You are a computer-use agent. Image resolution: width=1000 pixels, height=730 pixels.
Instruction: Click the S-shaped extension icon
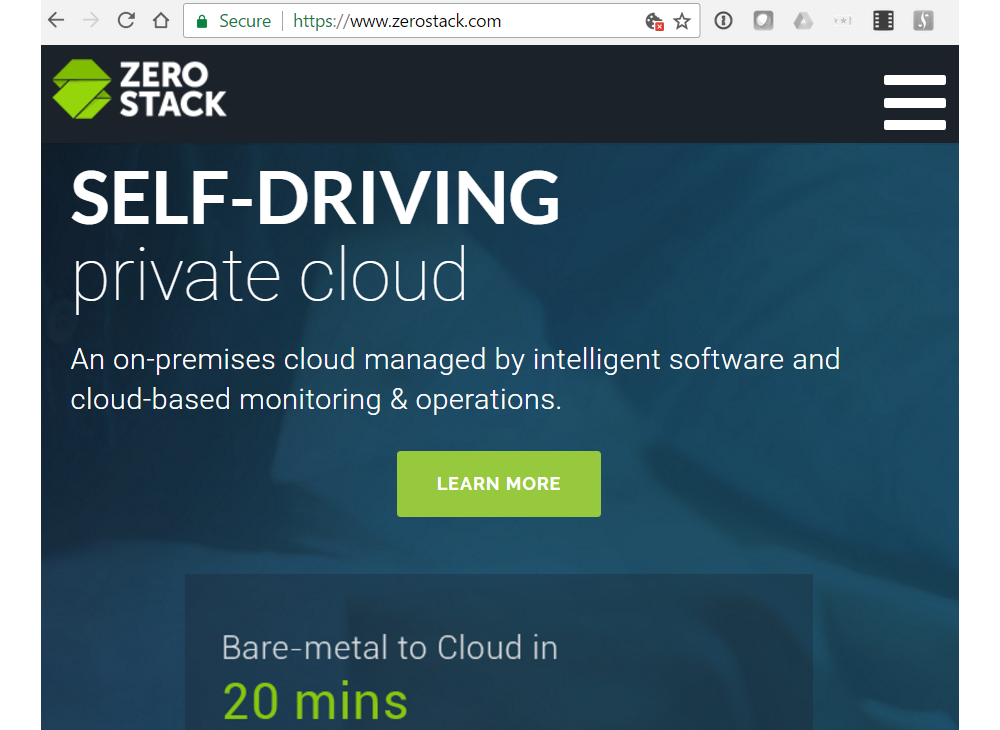[923, 21]
